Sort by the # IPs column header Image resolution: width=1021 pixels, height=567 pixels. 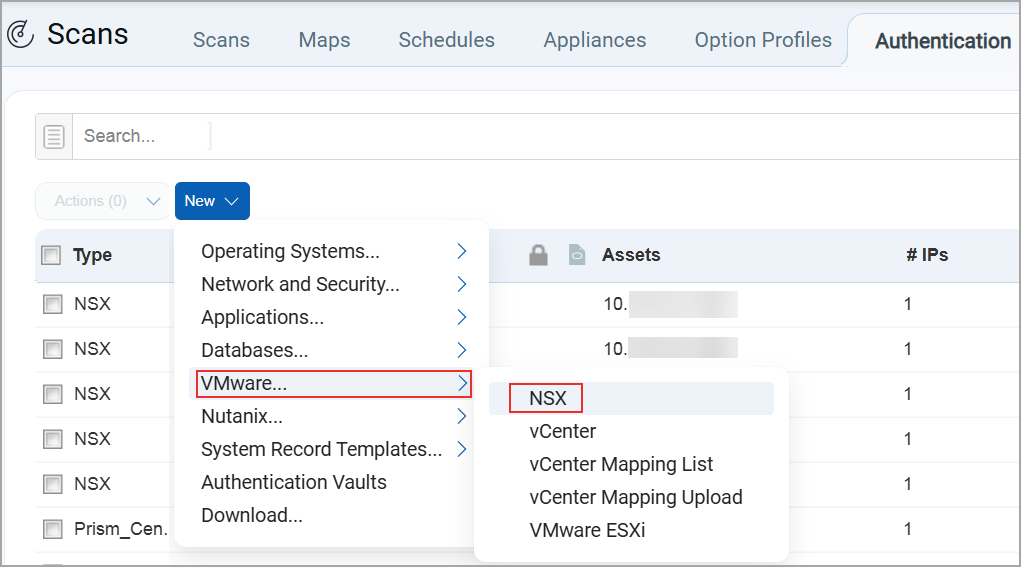point(927,255)
